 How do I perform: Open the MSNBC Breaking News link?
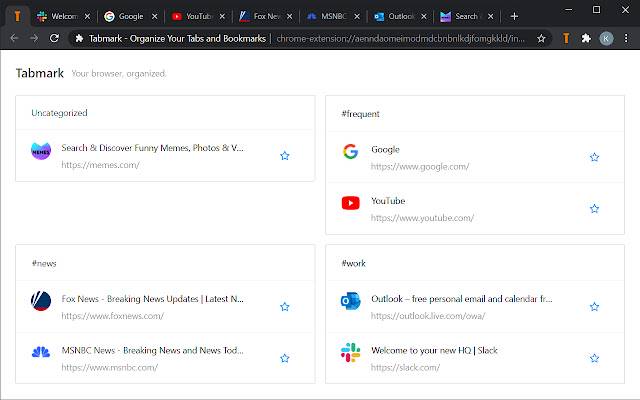152,350
